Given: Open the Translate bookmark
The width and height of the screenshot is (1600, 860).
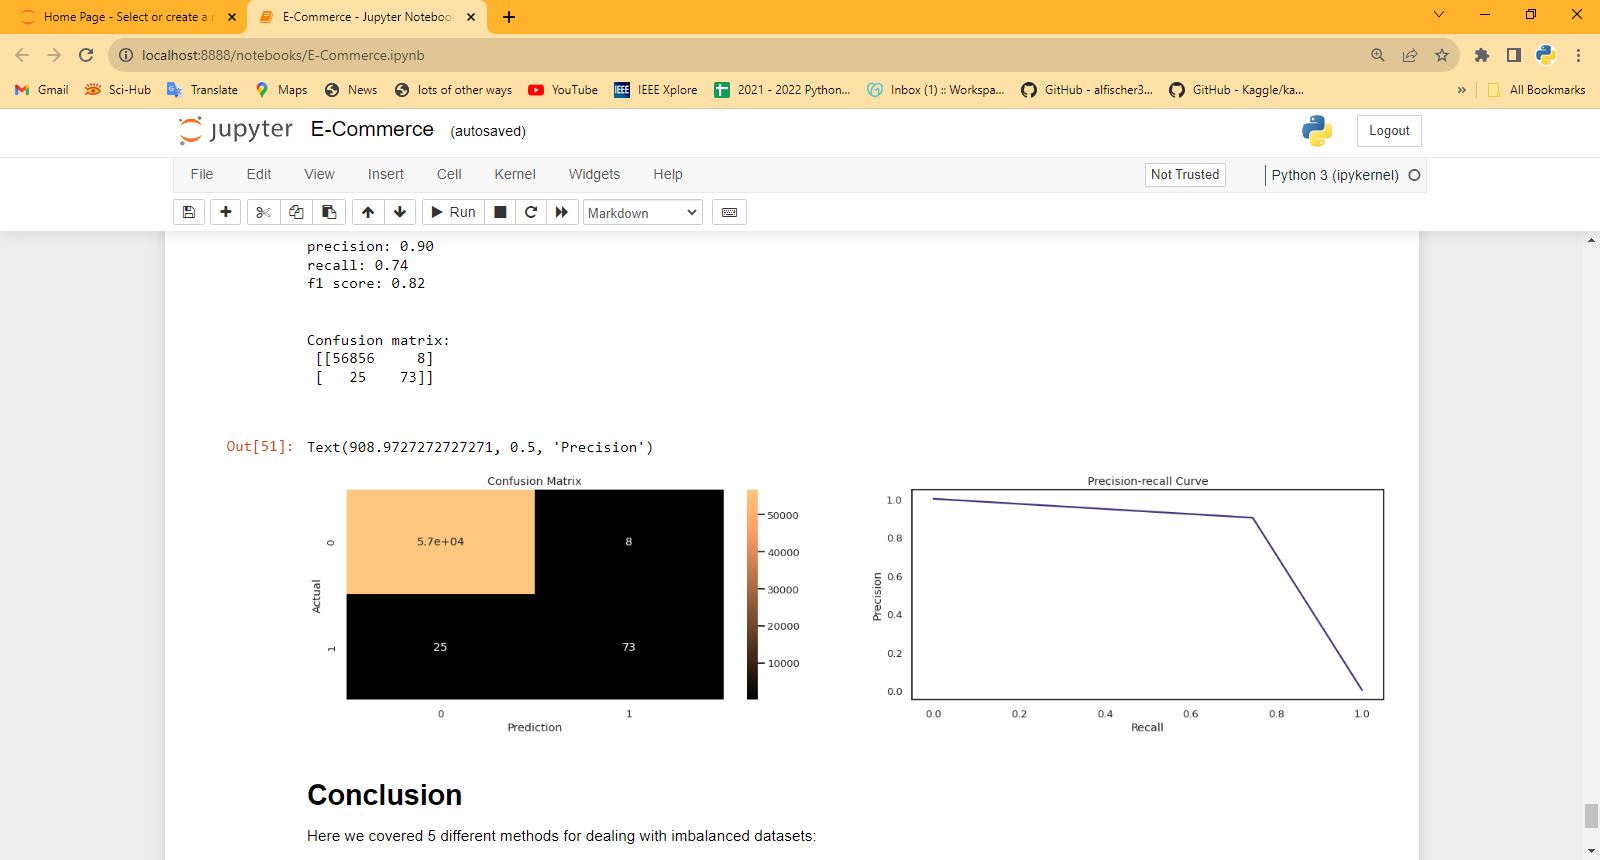Looking at the screenshot, I should click(x=203, y=90).
